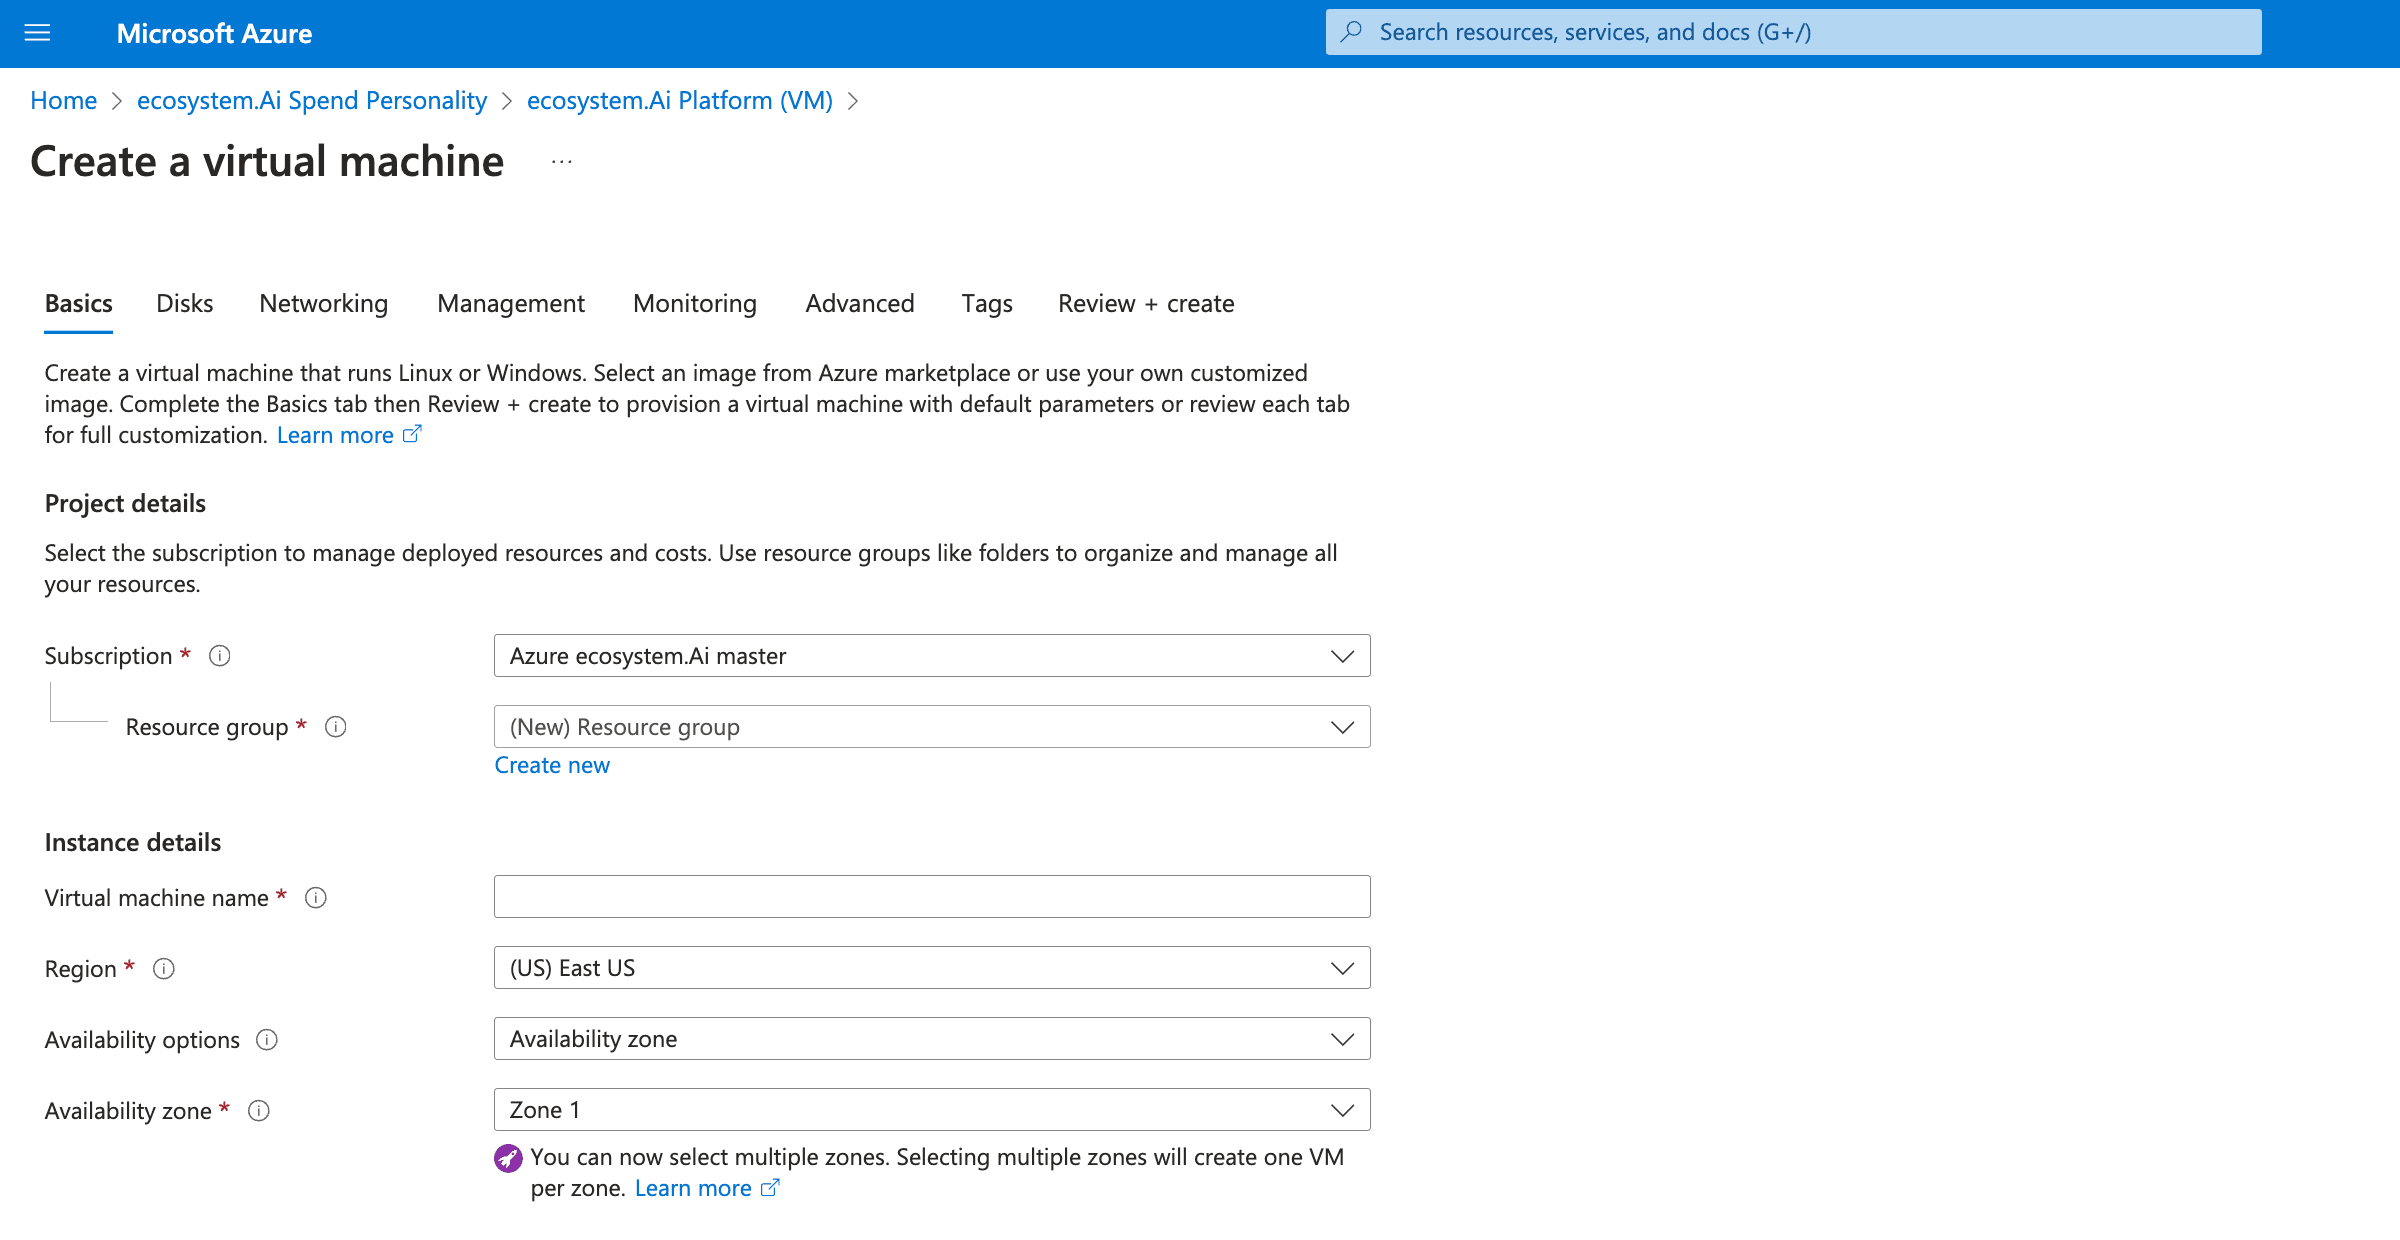
Task: Switch to the Networking tab
Action: (323, 304)
